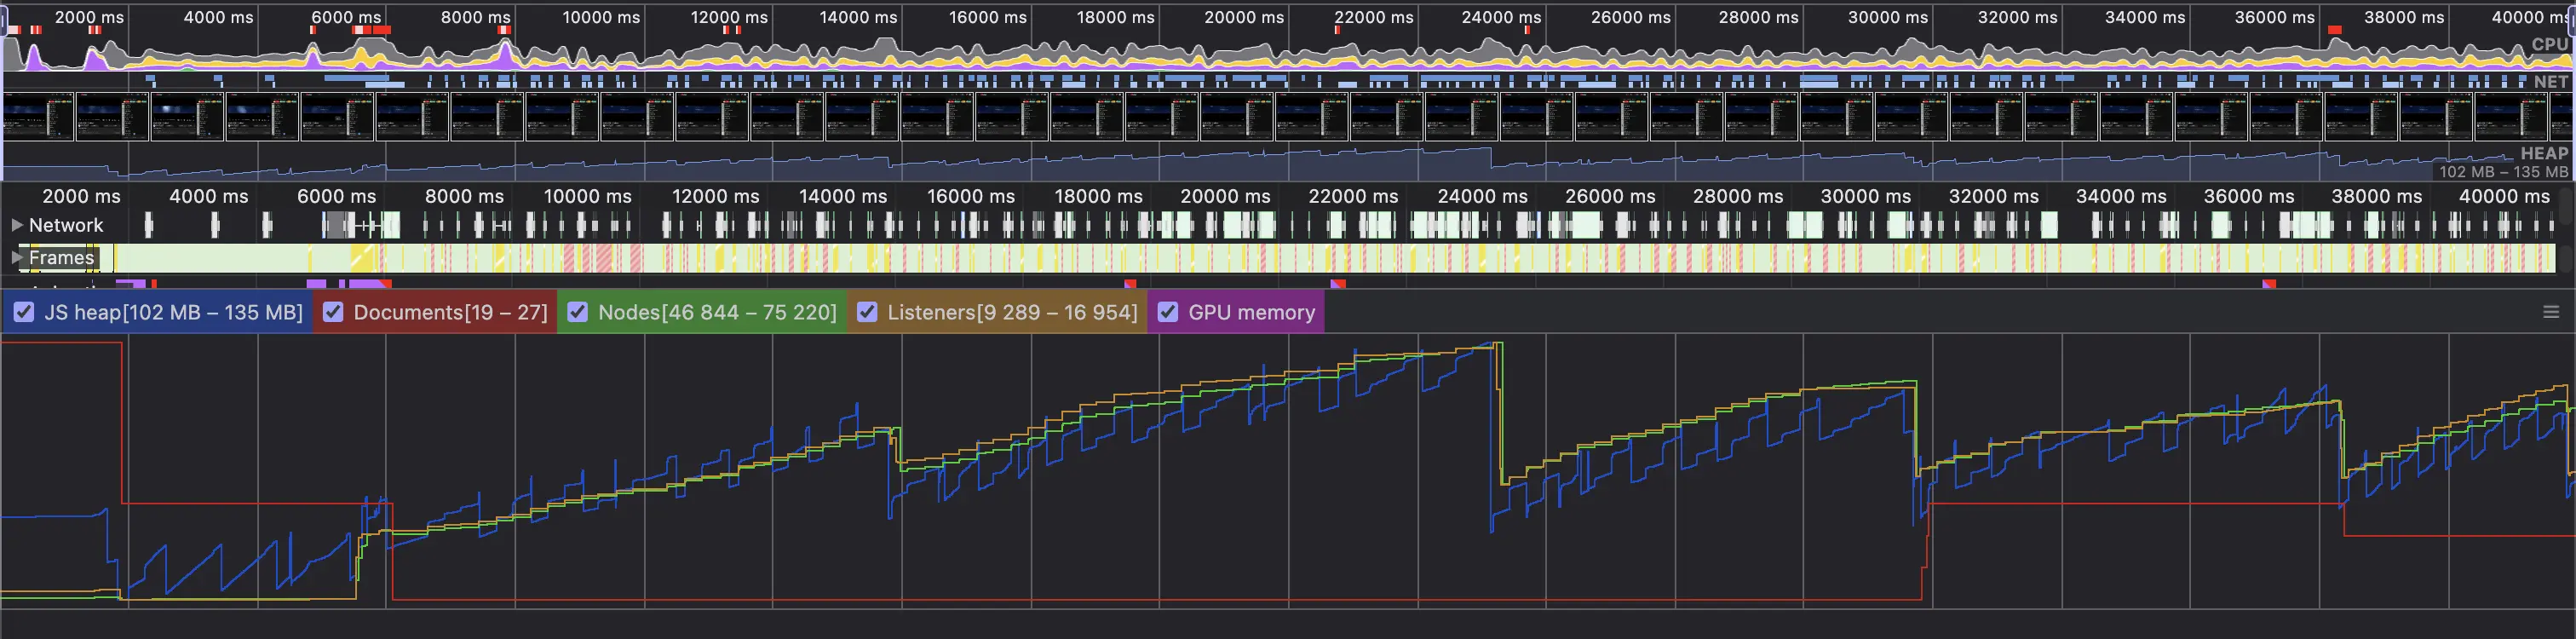Click the right overview selection handle
This screenshot has height=639, width=2576.
2571,24
